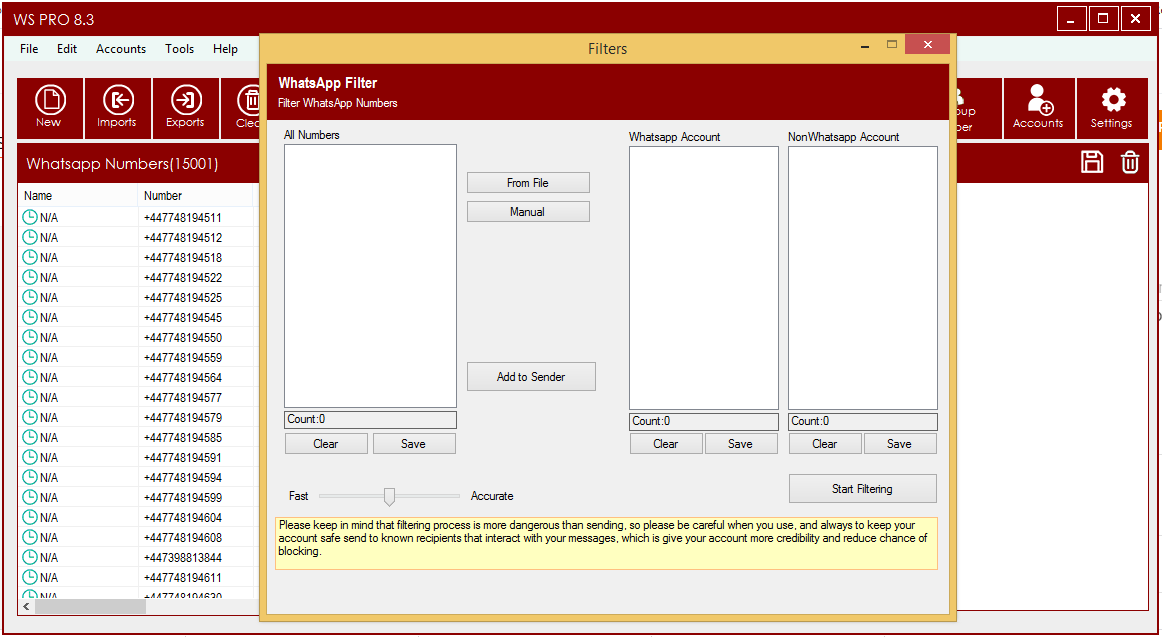Screen dimensions: 1162x637
Task: Click Start Filtering button
Action: [863, 489]
